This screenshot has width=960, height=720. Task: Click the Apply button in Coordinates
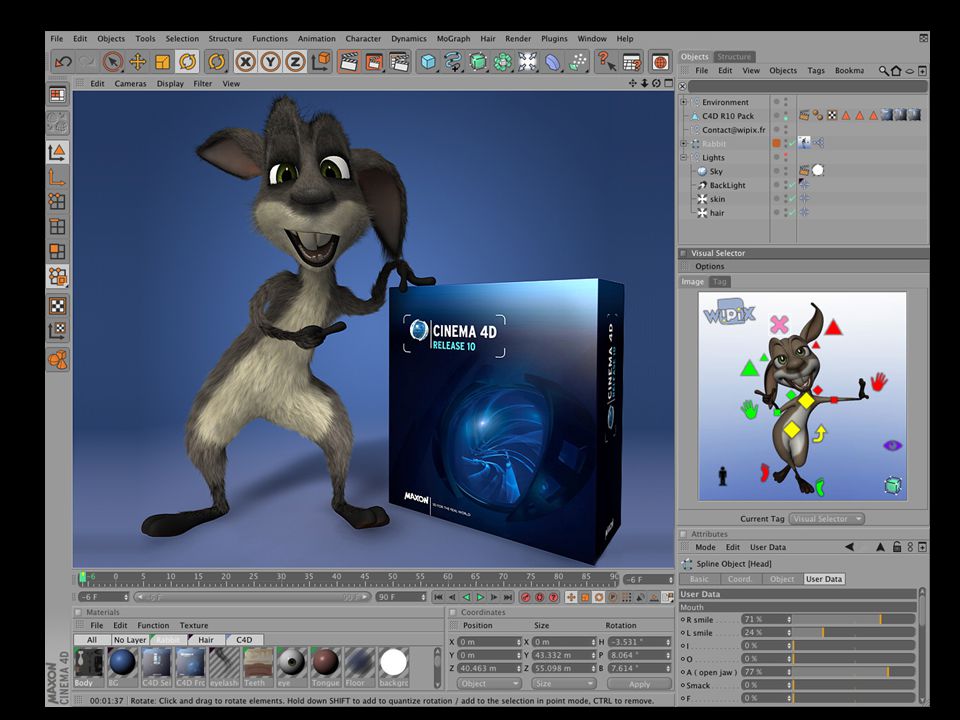pos(639,684)
